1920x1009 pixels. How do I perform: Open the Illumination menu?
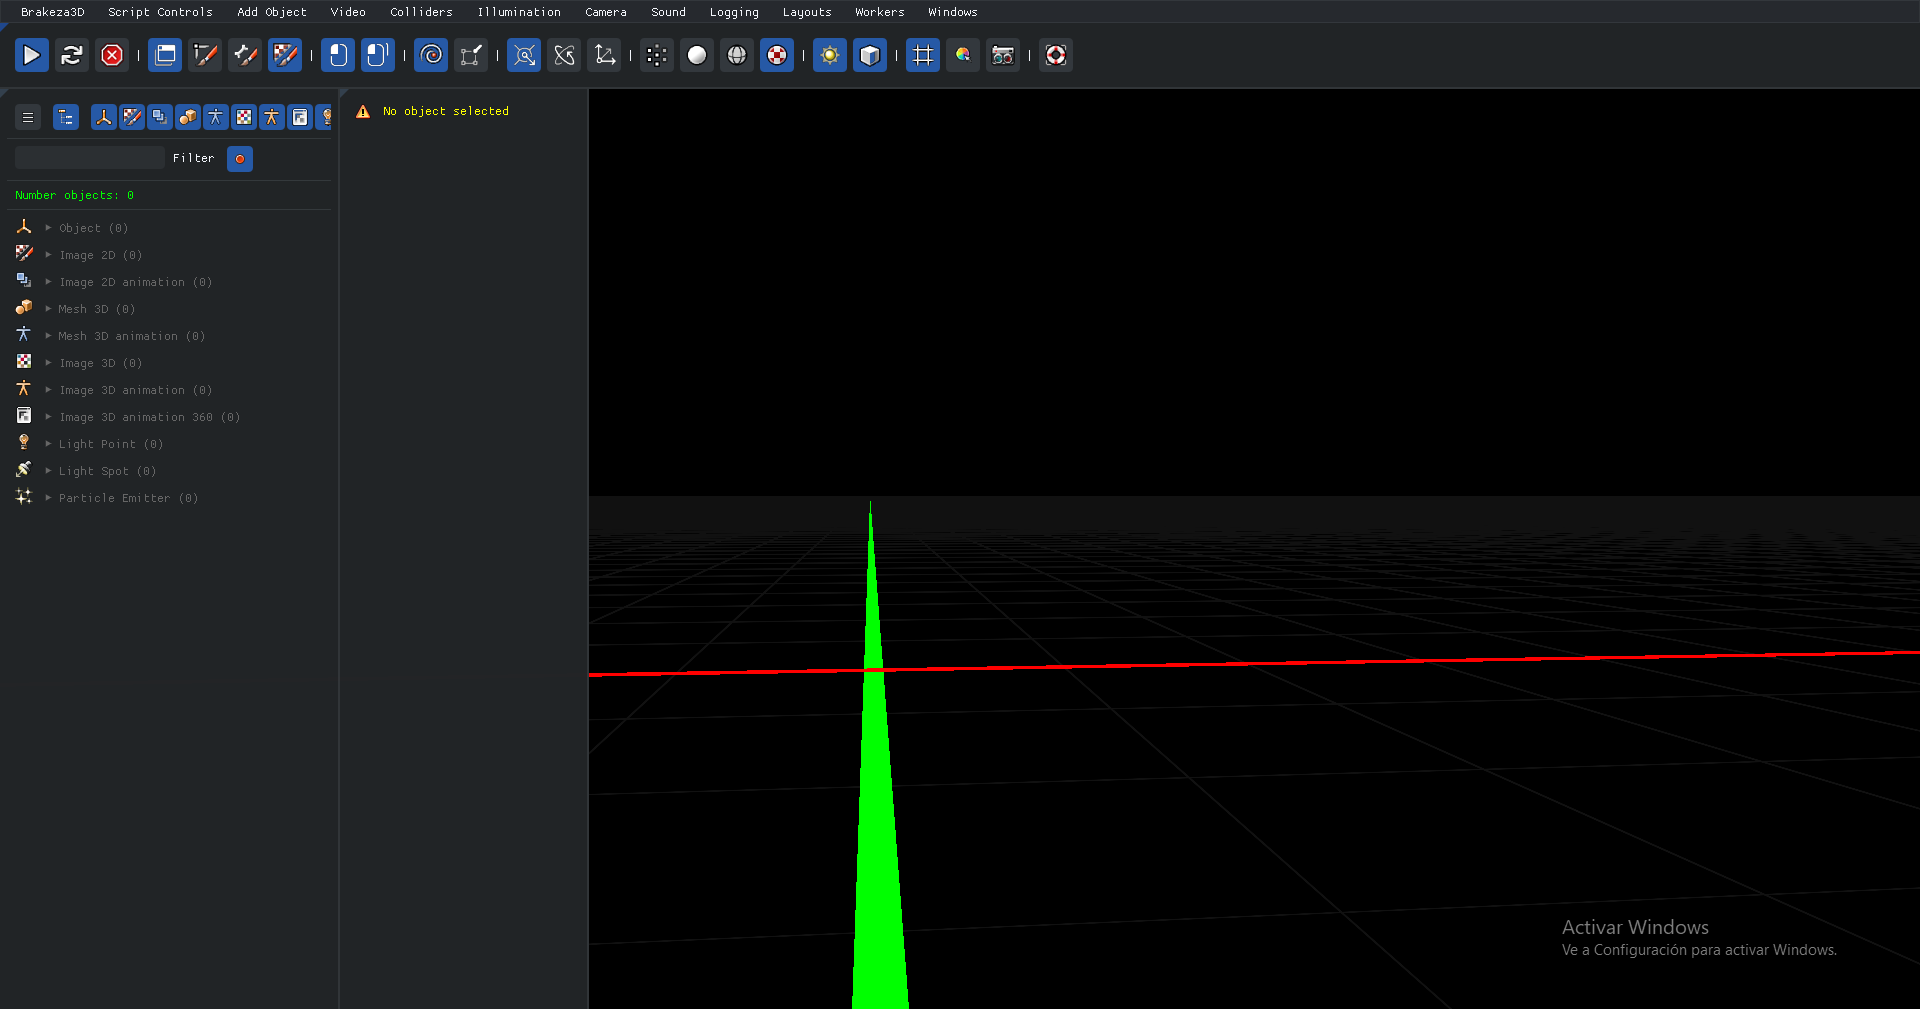518,12
